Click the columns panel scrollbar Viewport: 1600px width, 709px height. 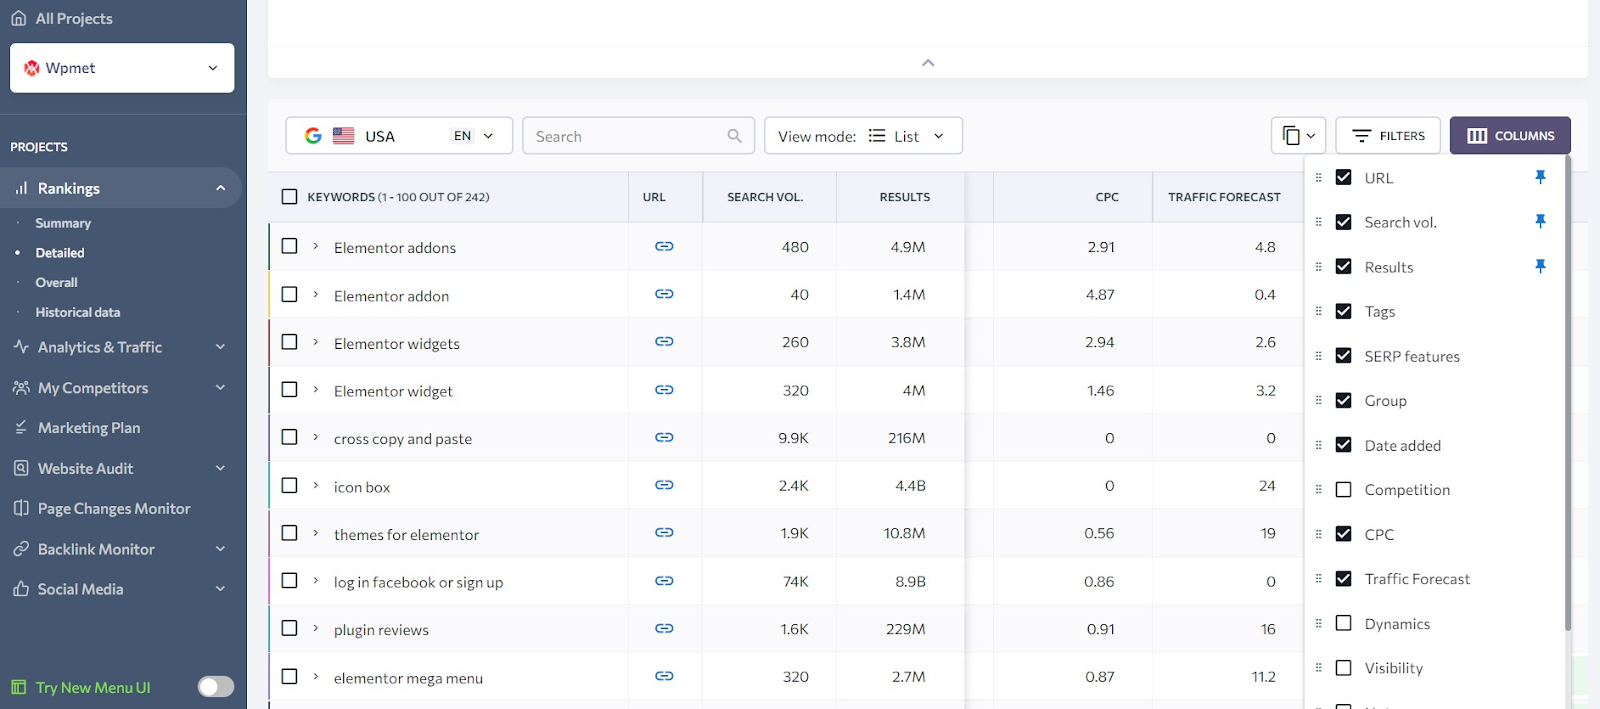point(1567,393)
